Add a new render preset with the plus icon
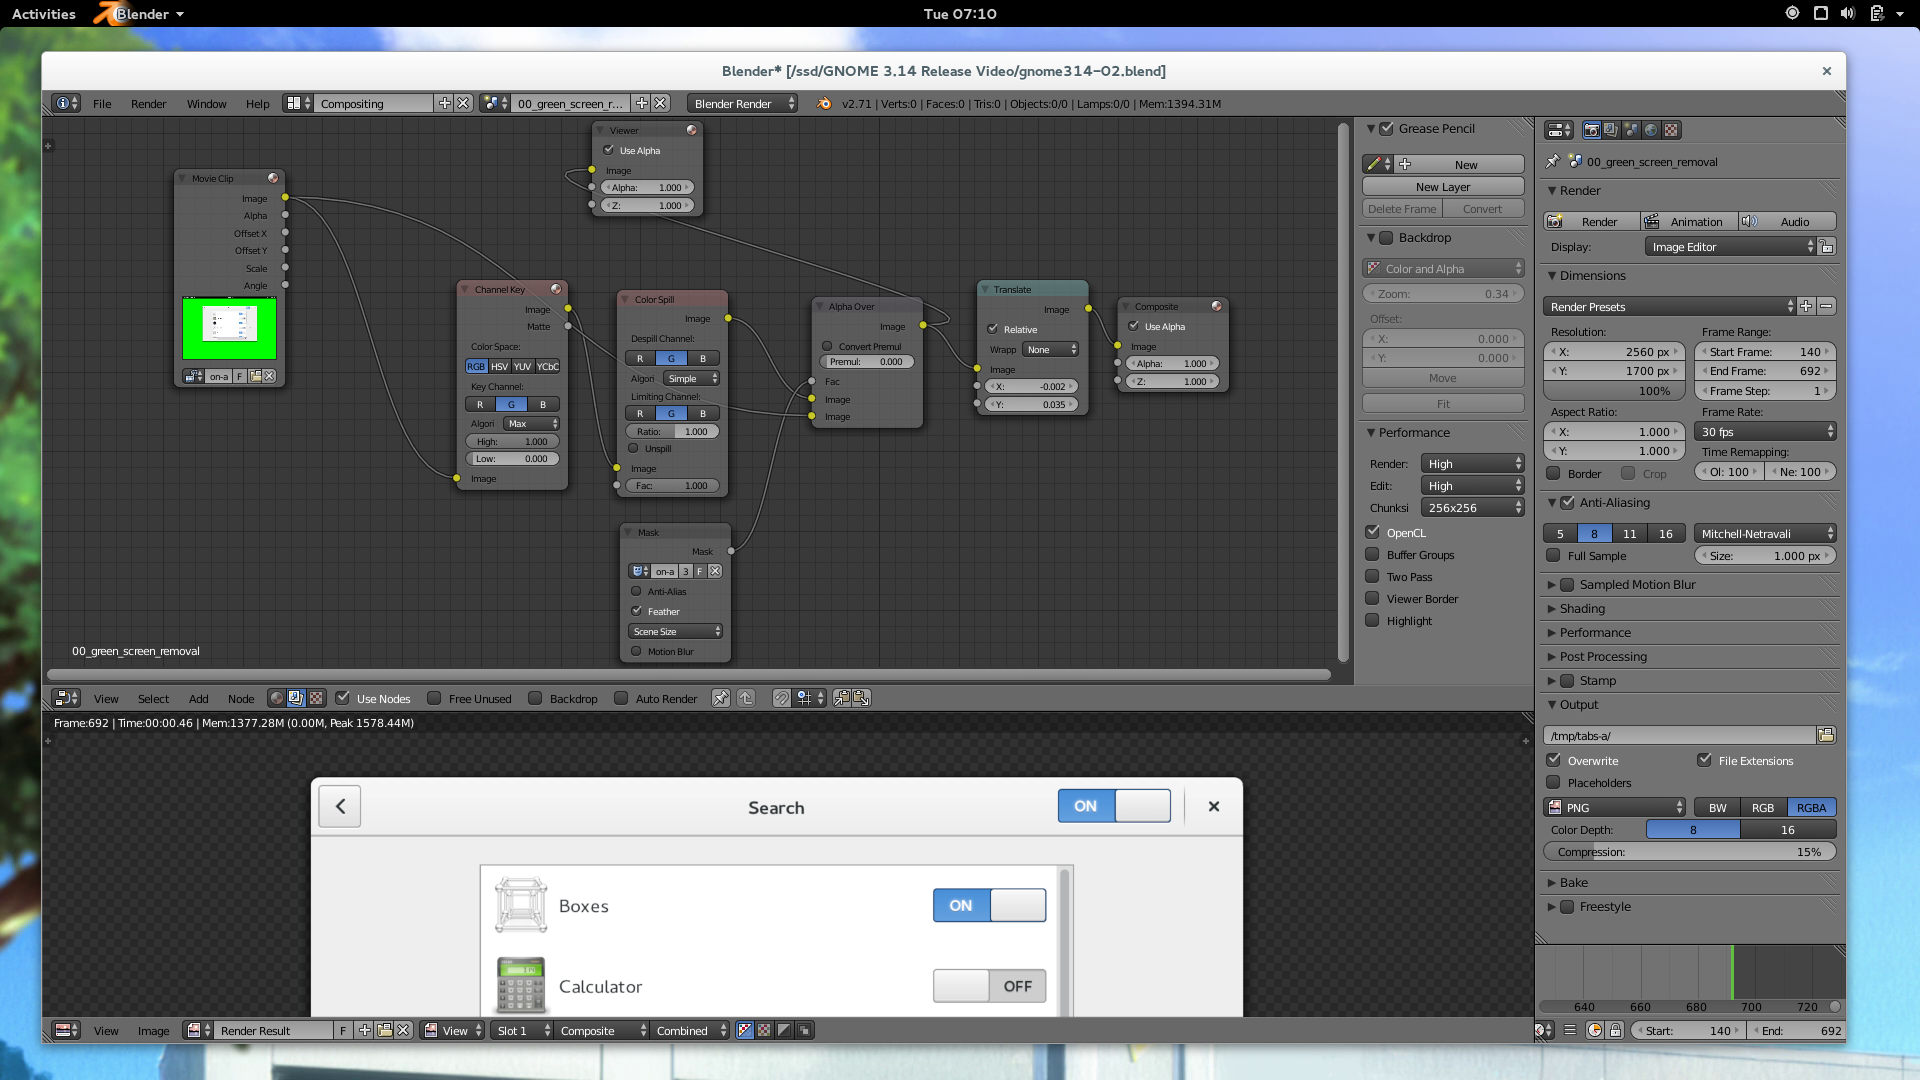1920x1080 pixels. pyautogui.click(x=1806, y=307)
